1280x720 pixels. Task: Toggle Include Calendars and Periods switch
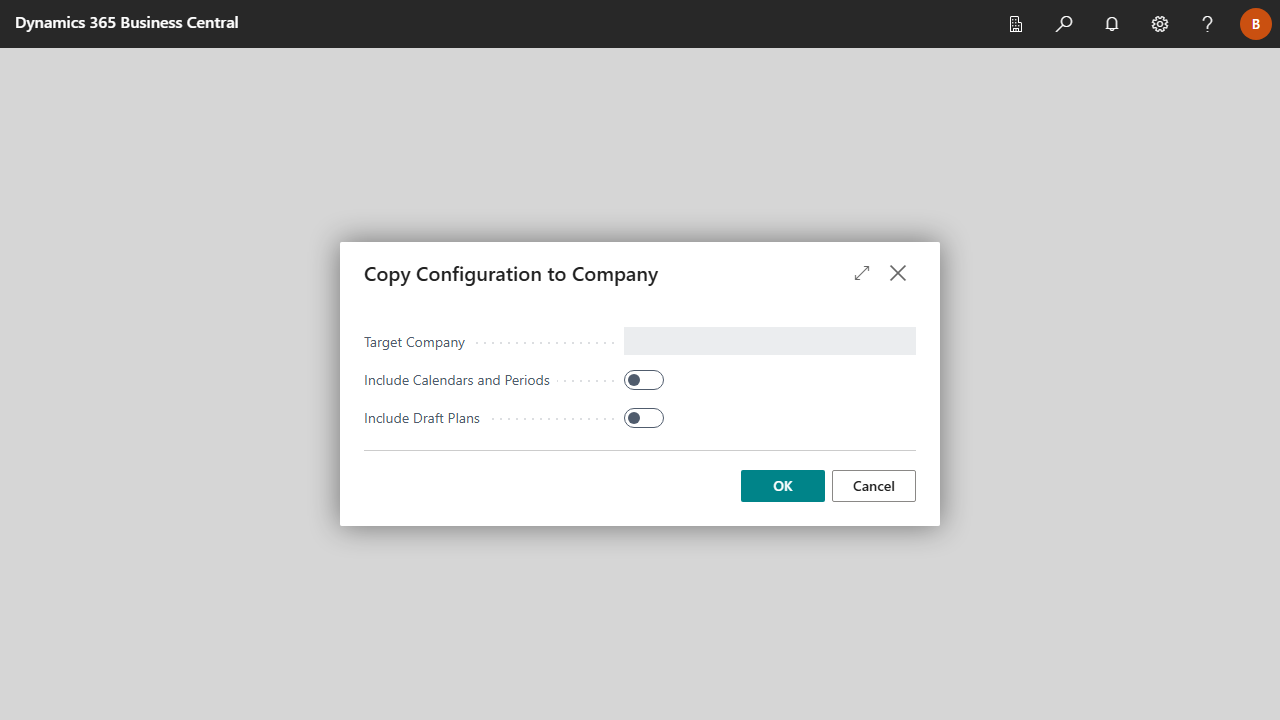(x=644, y=380)
